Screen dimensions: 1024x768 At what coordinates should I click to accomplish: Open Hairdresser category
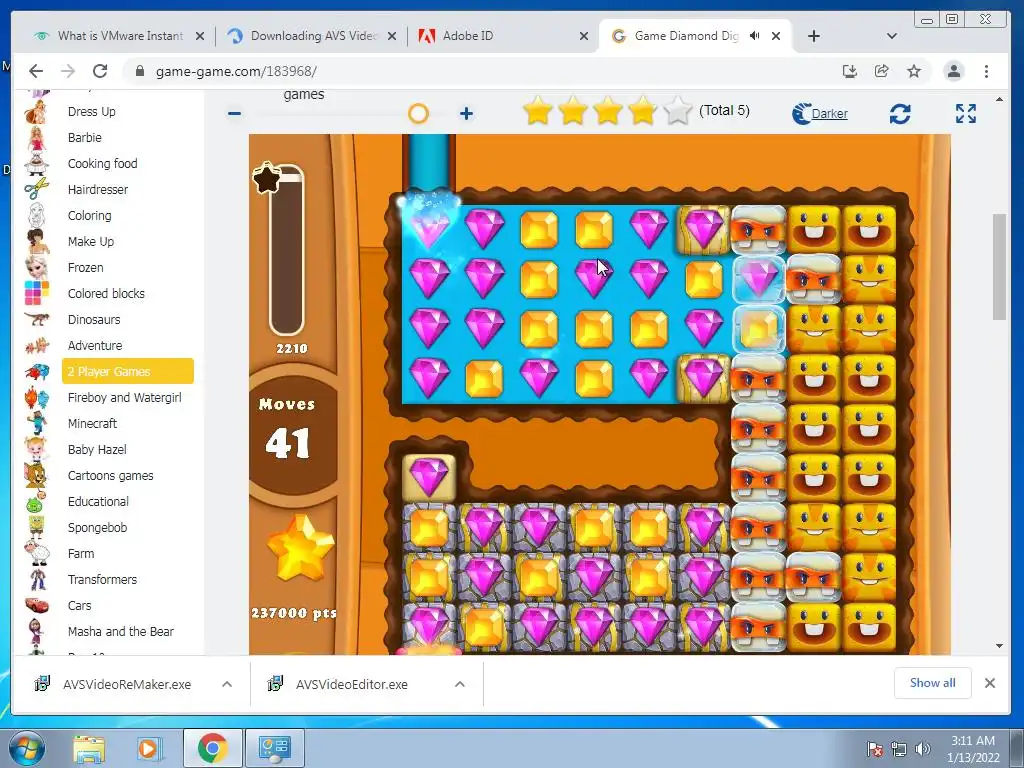point(98,190)
